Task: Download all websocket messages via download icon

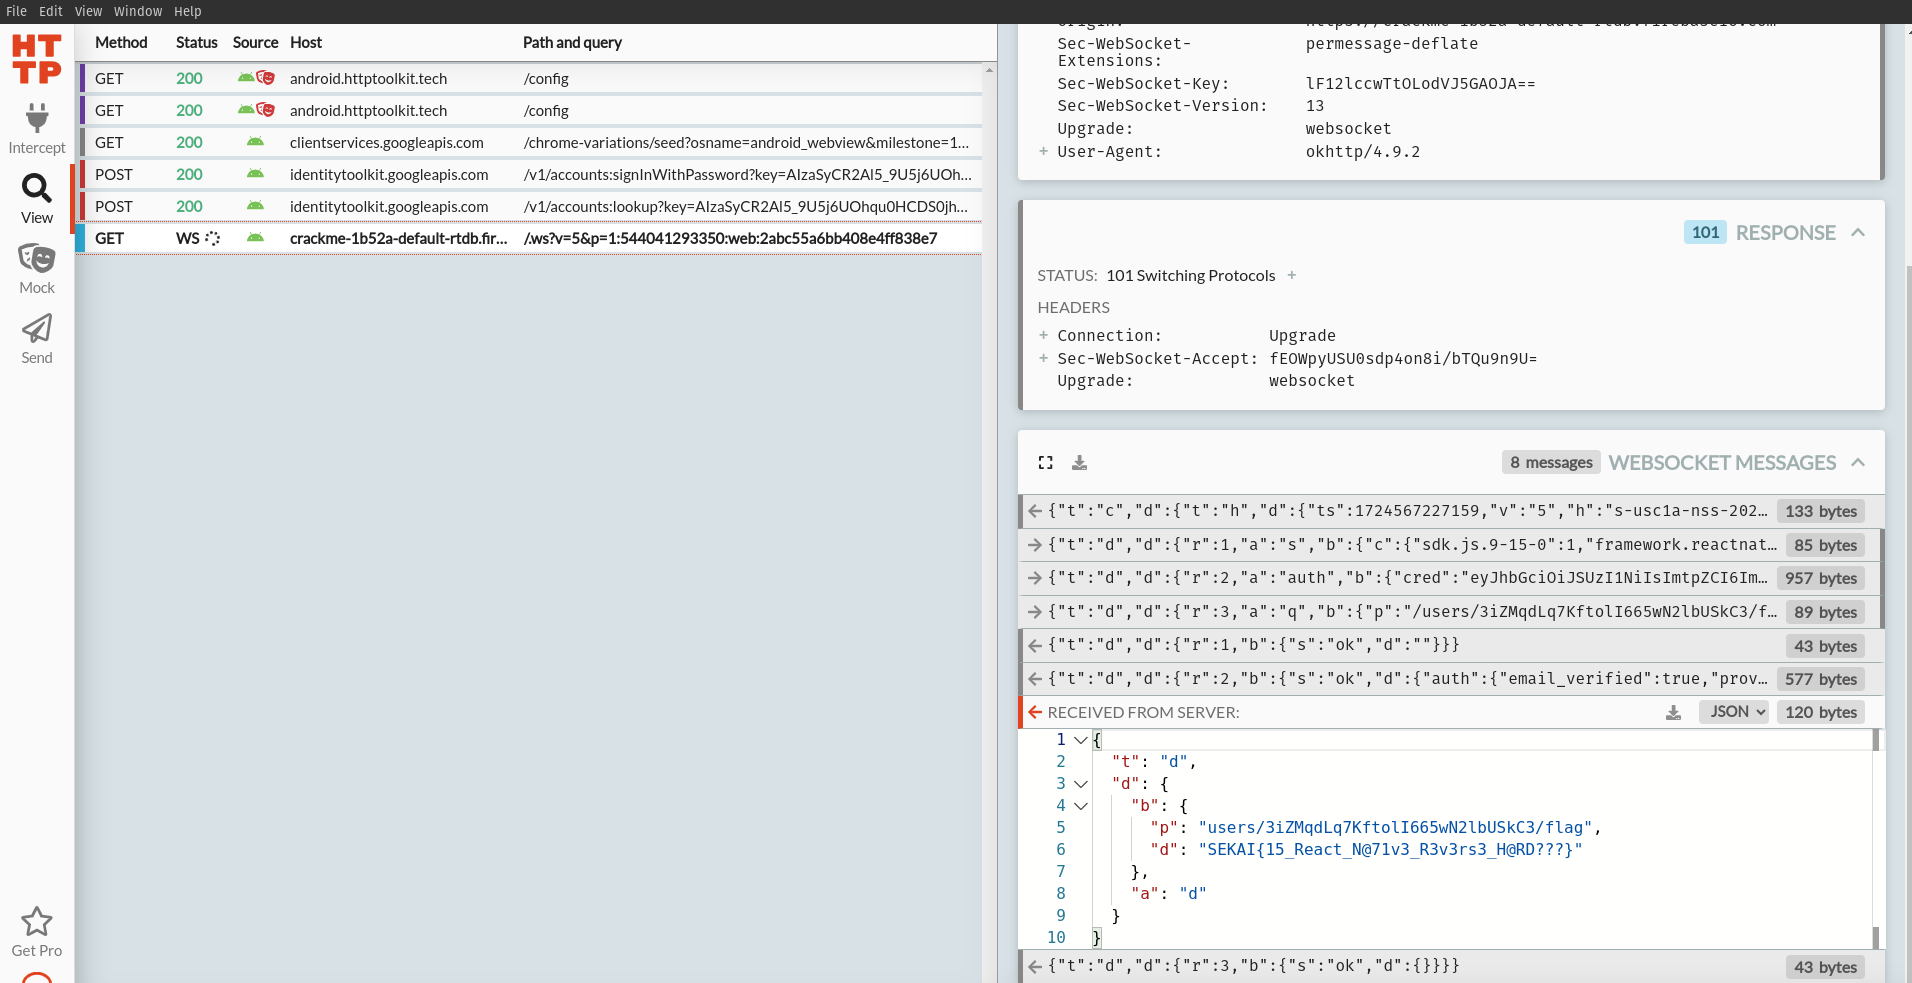Action: pos(1080,462)
